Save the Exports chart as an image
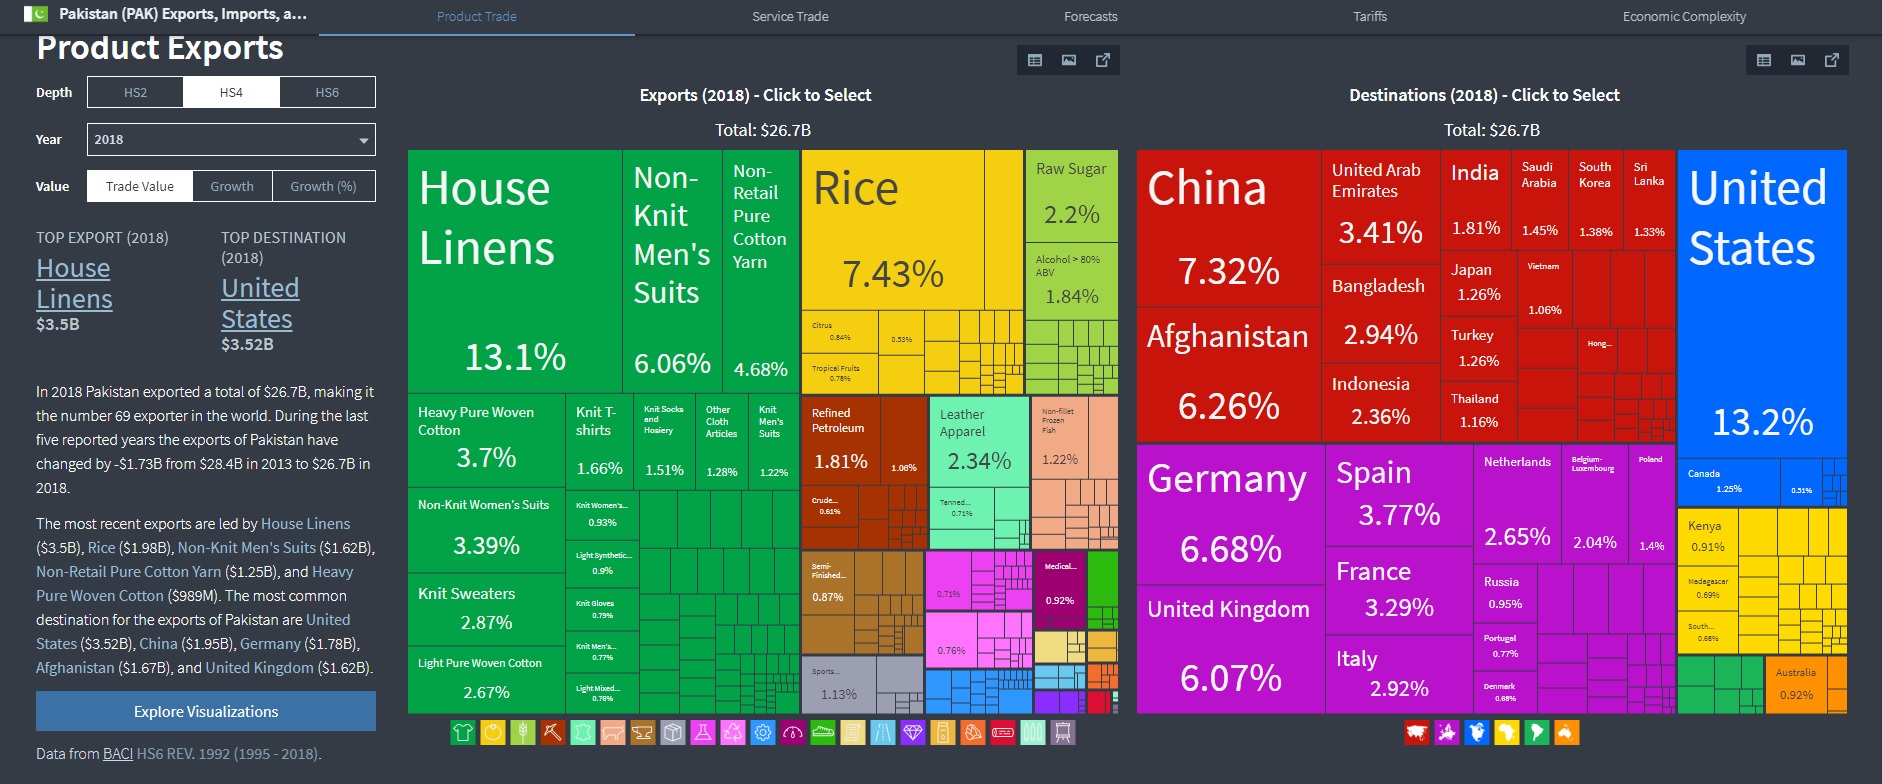Image resolution: width=1882 pixels, height=784 pixels. click(1069, 60)
